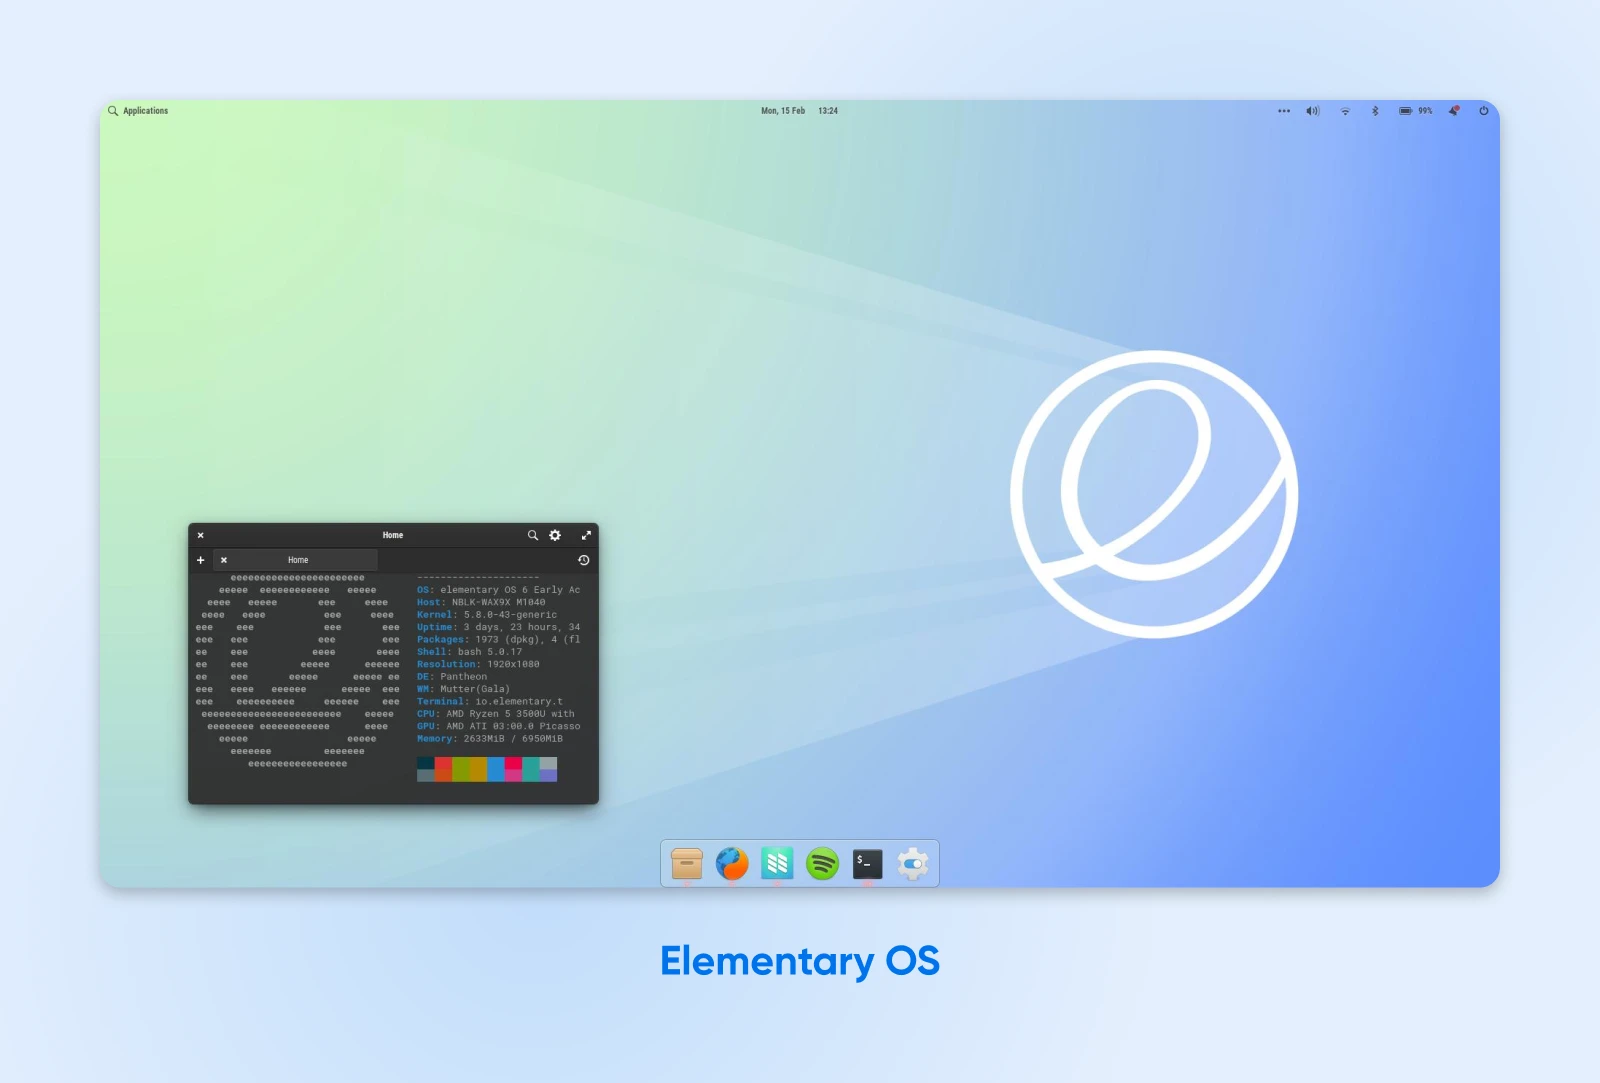Screen dimensions: 1600x1083
Task: Open closed tabs history icon in terminal
Action: (584, 560)
